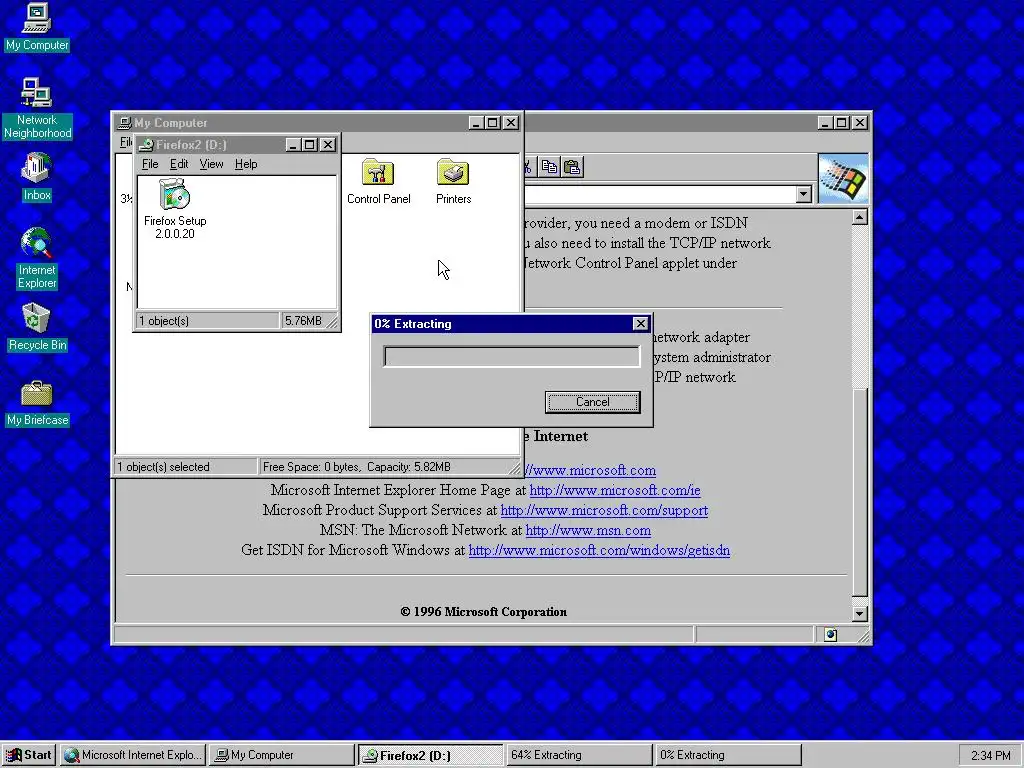Expand the Internet Explorer address dropdown
This screenshot has height=768, width=1024.
click(804, 194)
